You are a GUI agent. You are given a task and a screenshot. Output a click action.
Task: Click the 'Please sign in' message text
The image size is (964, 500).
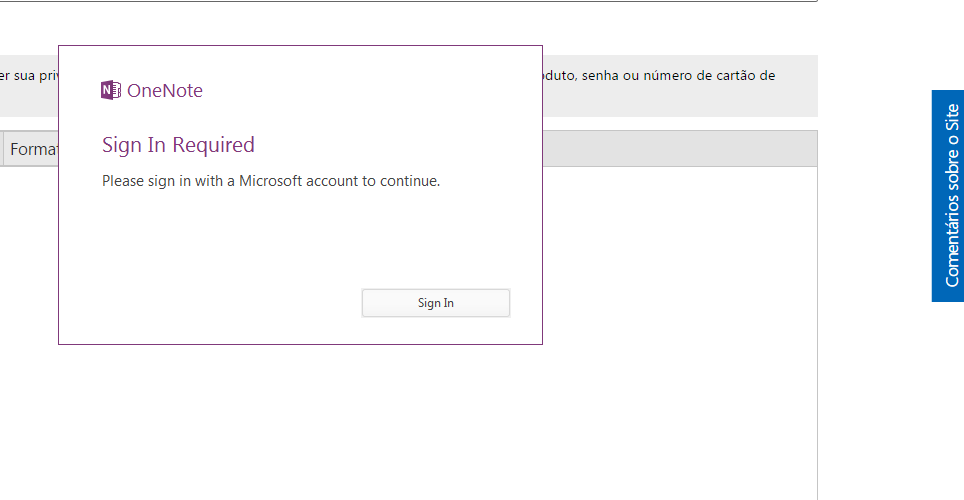tap(271, 181)
